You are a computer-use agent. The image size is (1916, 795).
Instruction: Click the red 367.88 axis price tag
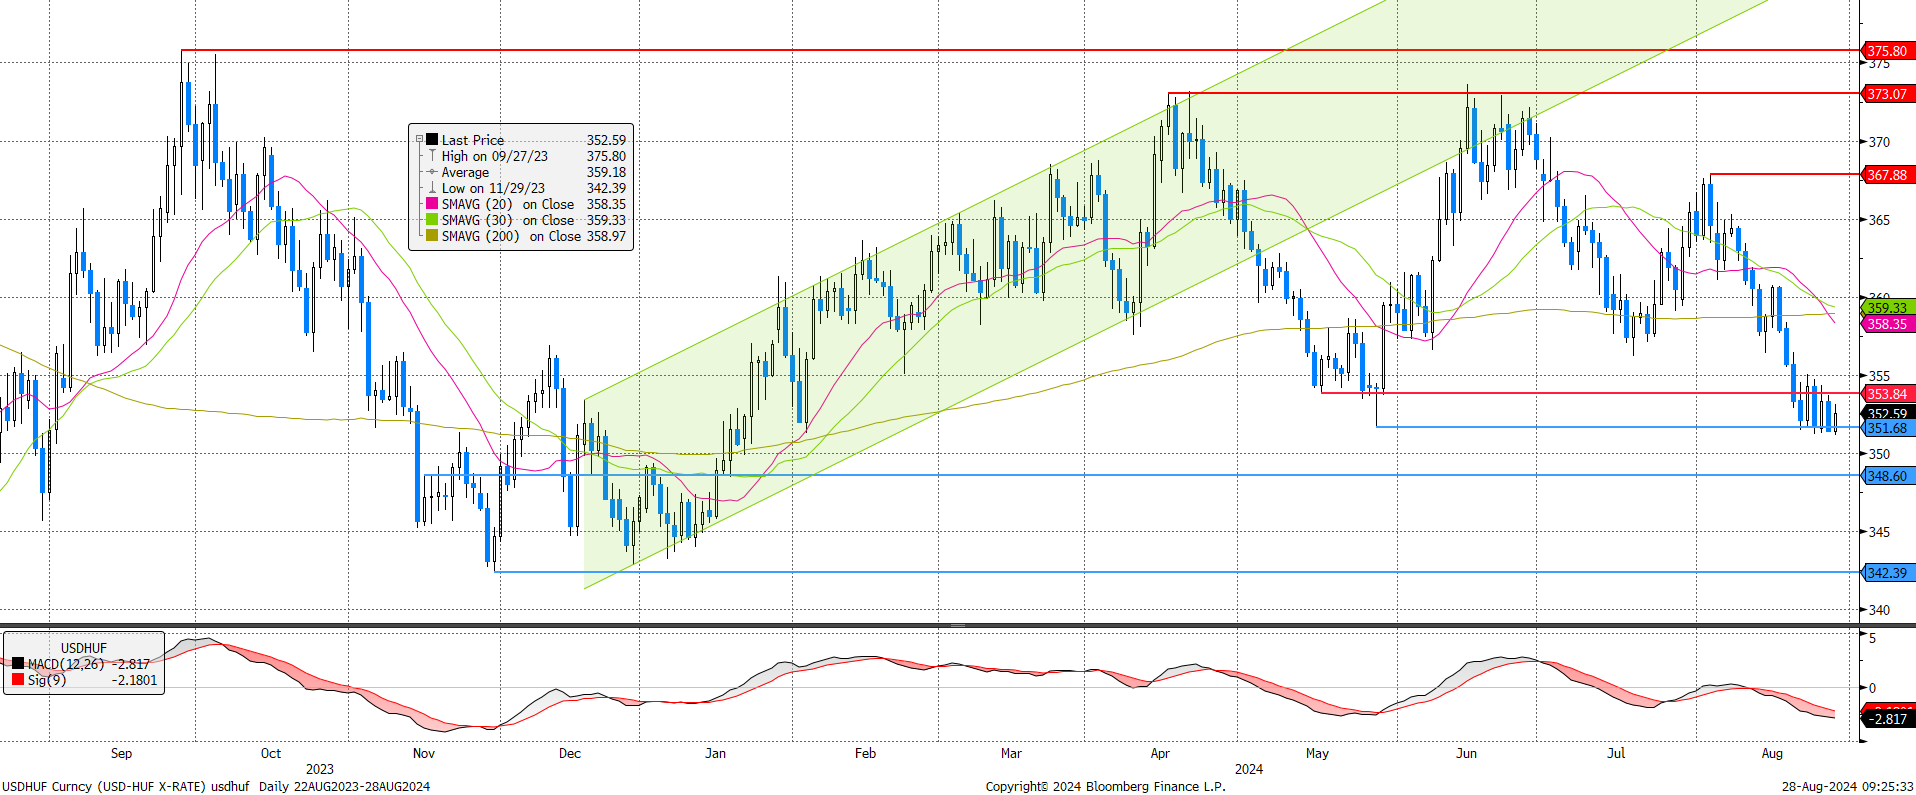[1887, 175]
